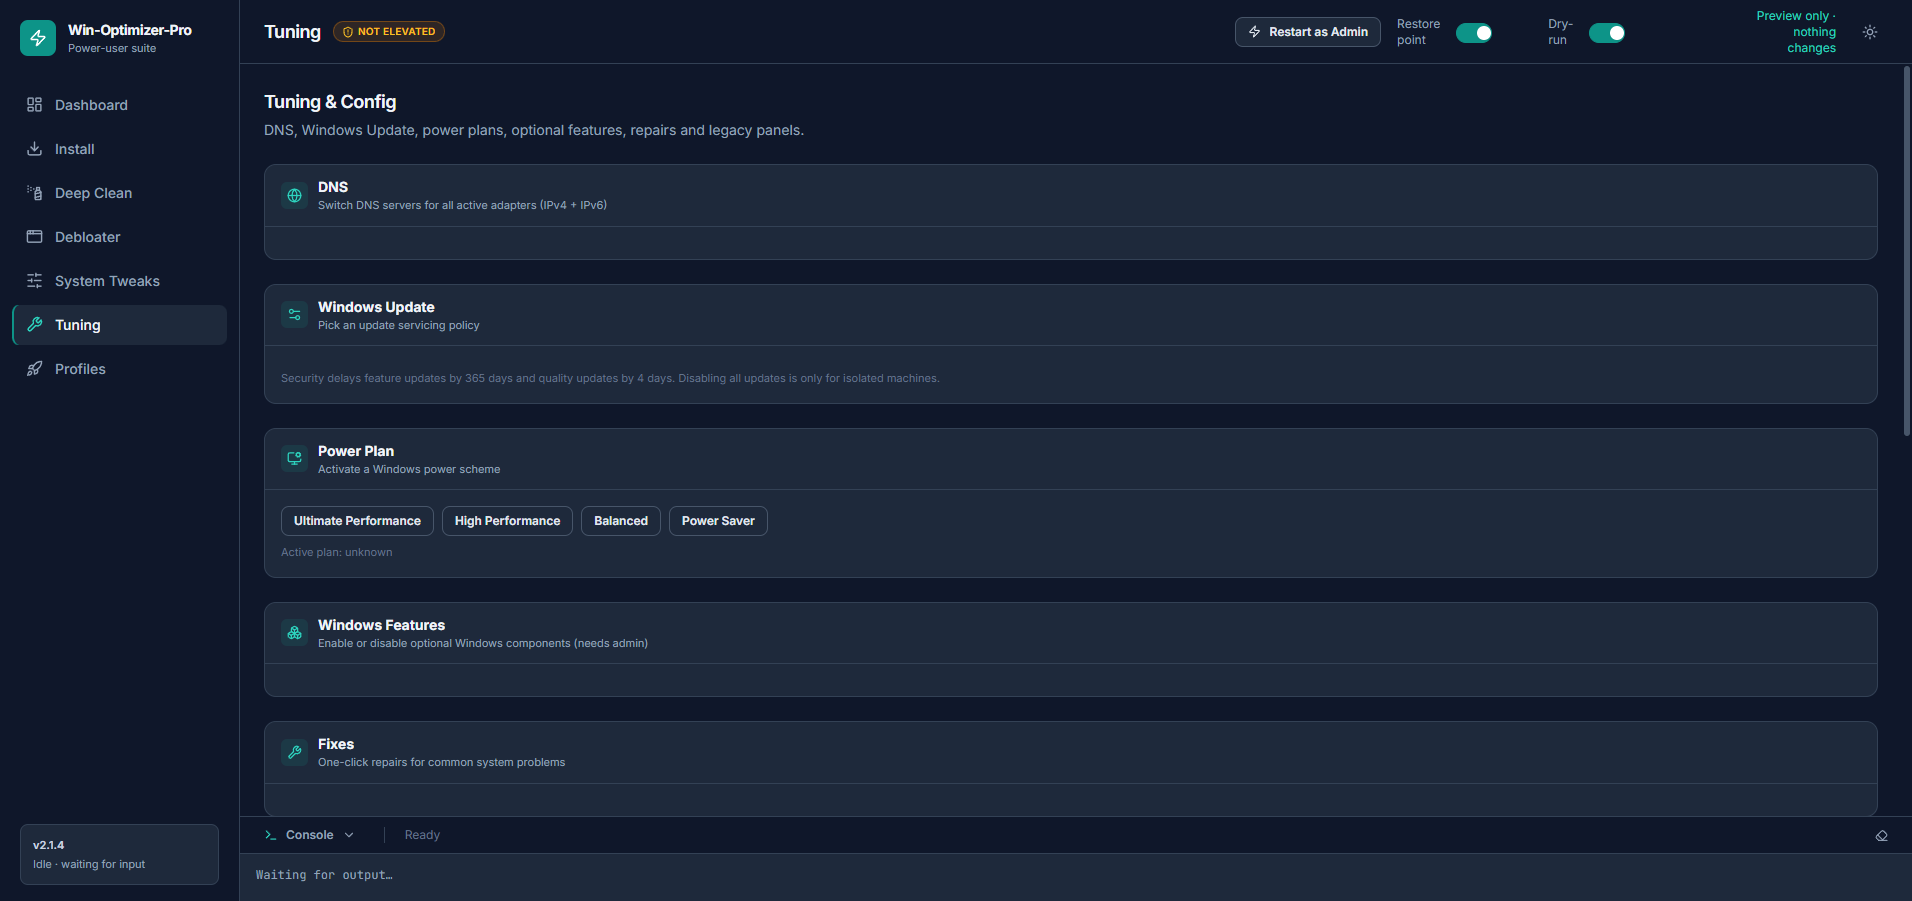Click the Win-Optimizer-Pro lightning logo icon
Viewport: 1912px width, 901px height.
pyautogui.click(x=38, y=38)
